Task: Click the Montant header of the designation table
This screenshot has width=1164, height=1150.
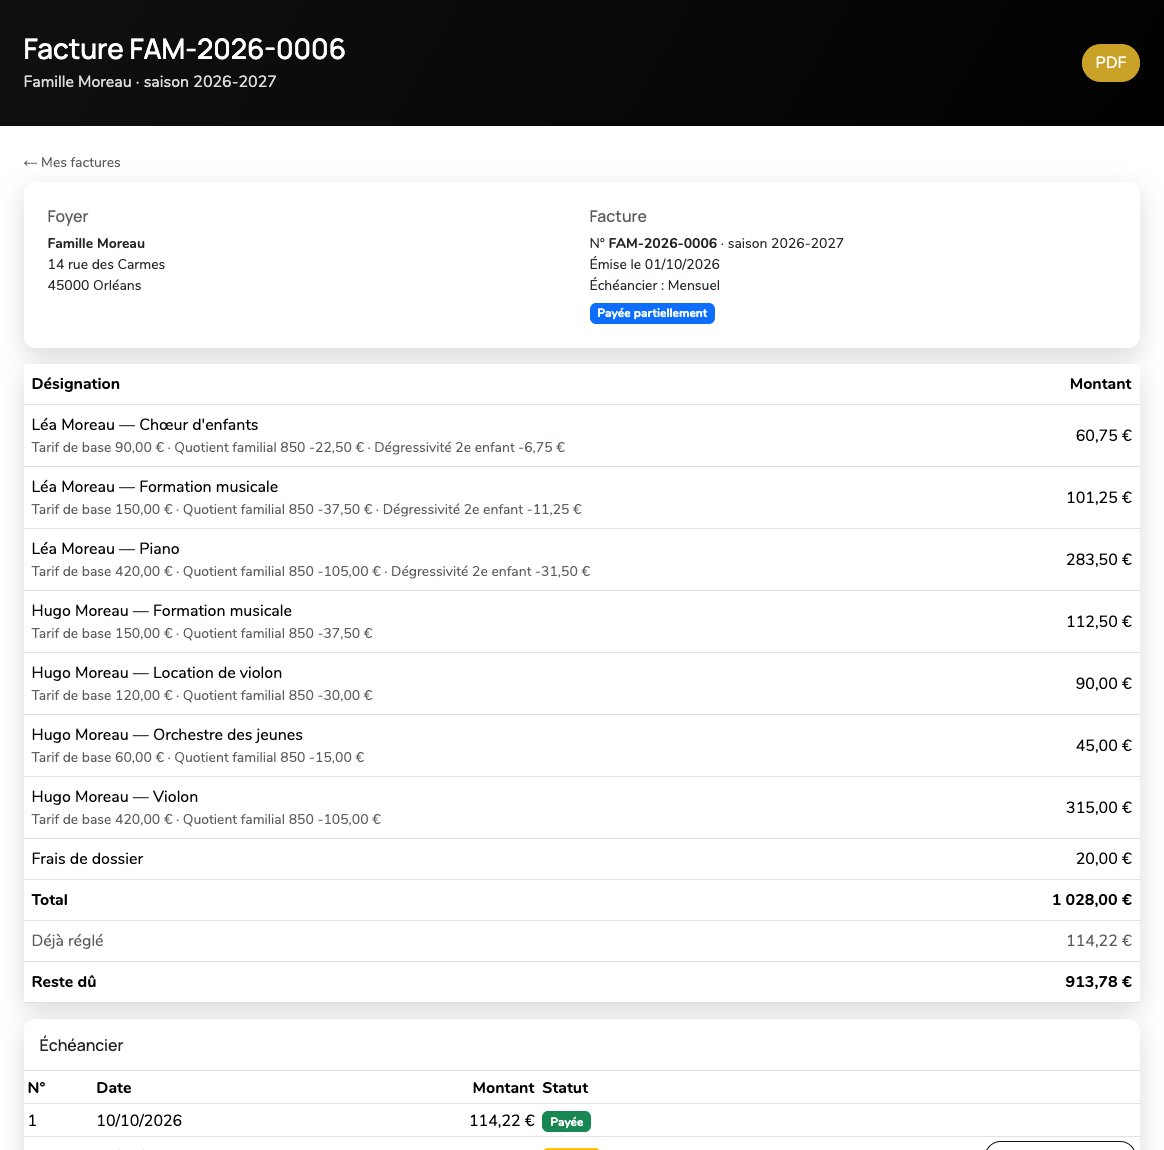Action: tap(1100, 384)
